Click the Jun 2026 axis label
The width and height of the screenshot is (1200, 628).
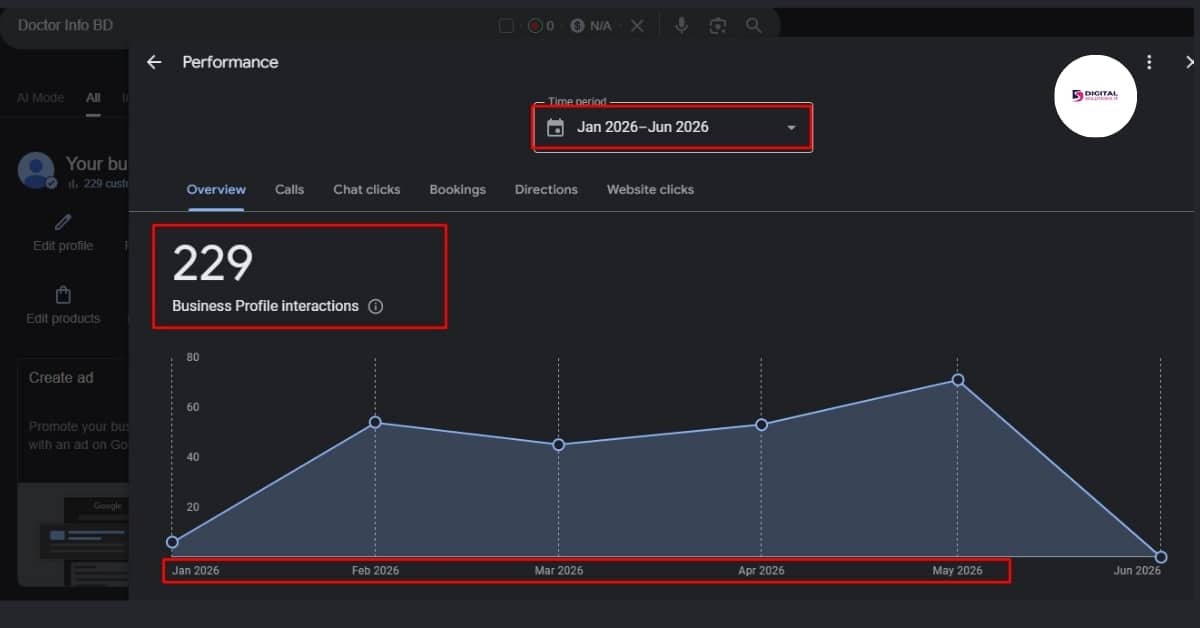(1137, 571)
